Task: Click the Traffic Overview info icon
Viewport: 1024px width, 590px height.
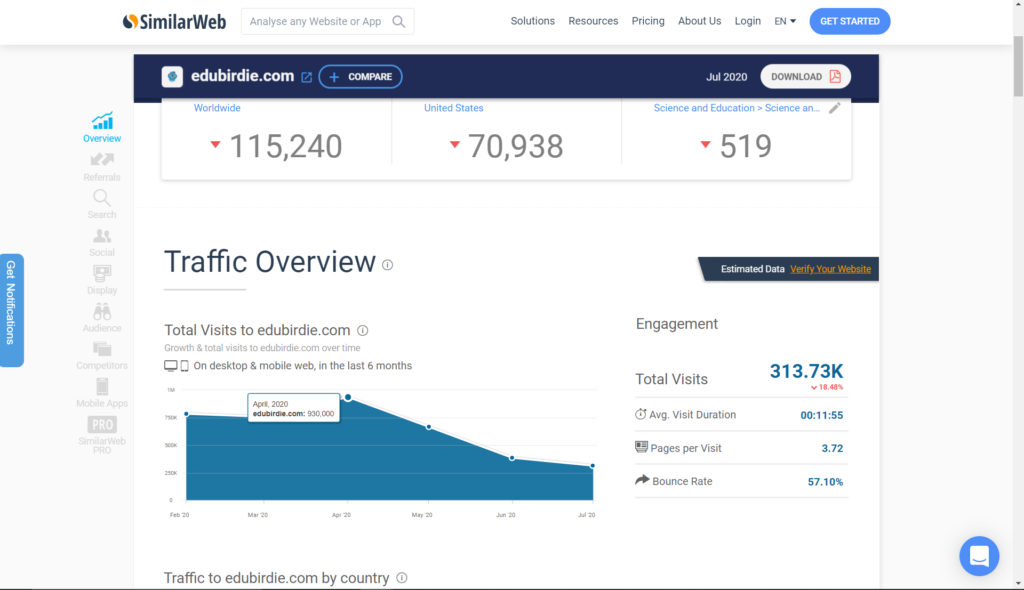Action: (x=387, y=265)
